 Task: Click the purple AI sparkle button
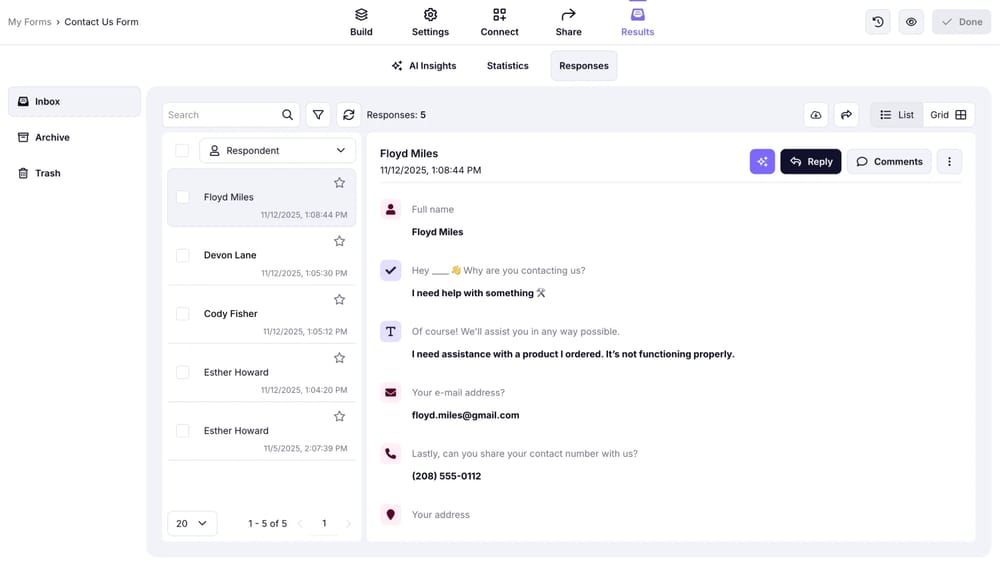coord(762,161)
